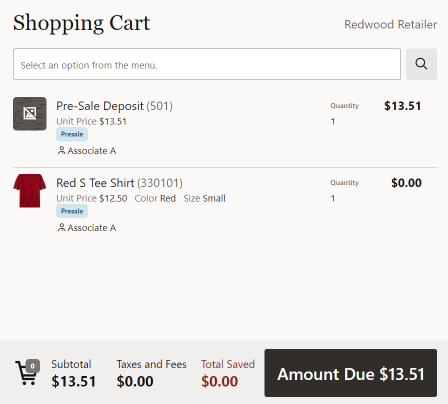Click the Pre-Sale Deposit placeholder image icon
This screenshot has height=404, width=448.
[30, 114]
